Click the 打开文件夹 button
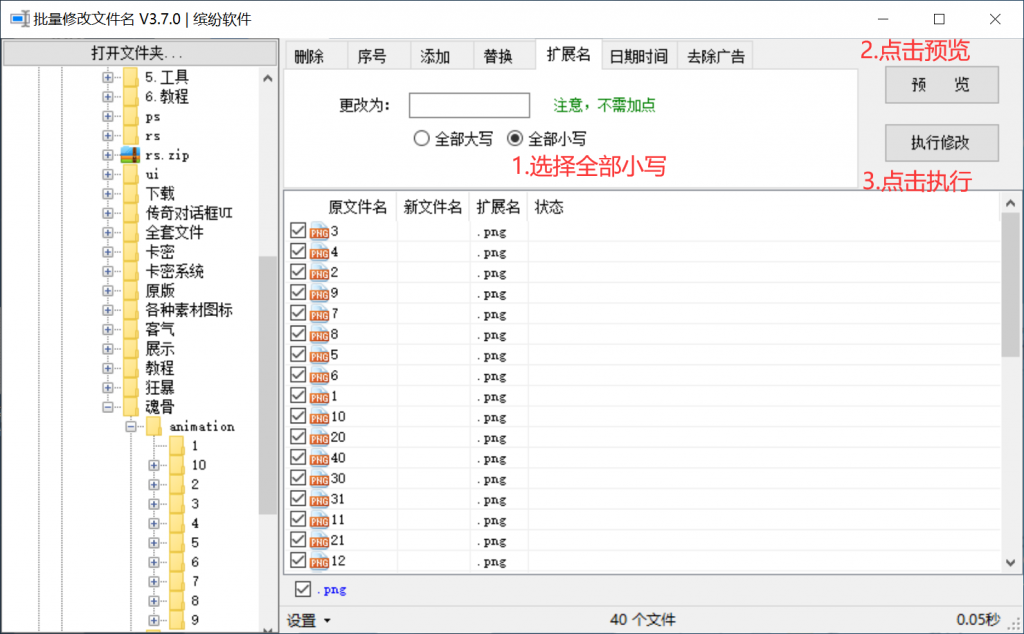 (140, 53)
